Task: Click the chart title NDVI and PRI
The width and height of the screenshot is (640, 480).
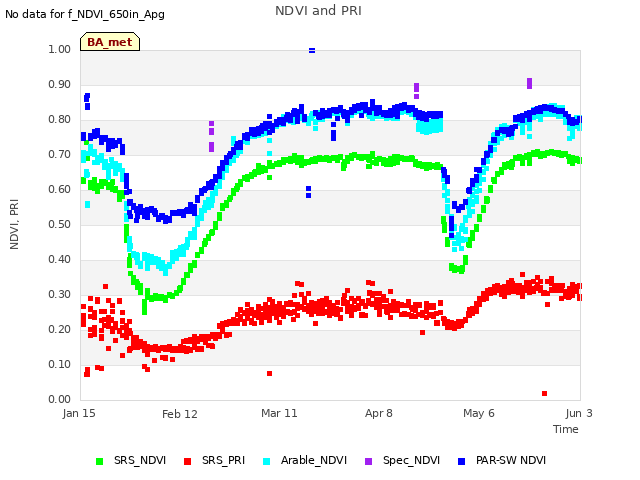Action: [x=318, y=11]
